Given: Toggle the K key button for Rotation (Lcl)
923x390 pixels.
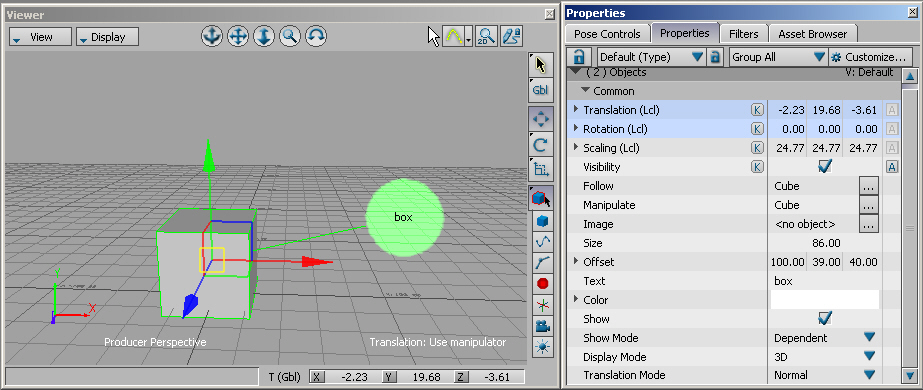Looking at the screenshot, I should tap(757, 129).
